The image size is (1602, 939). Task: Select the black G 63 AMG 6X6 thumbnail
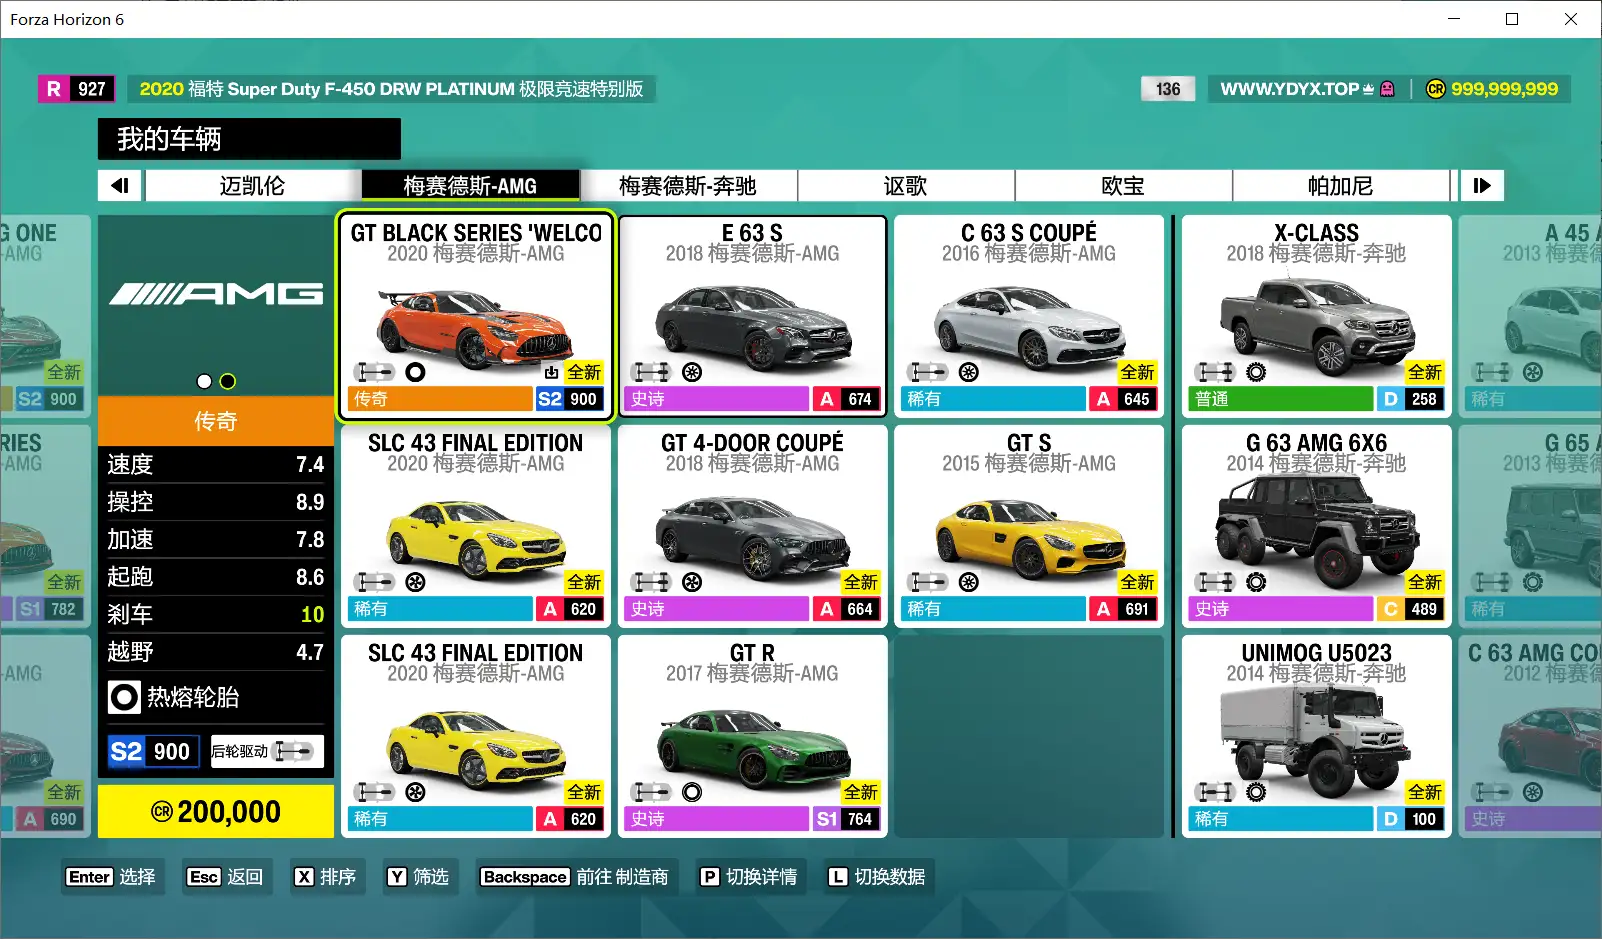pyautogui.click(x=1317, y=530)
